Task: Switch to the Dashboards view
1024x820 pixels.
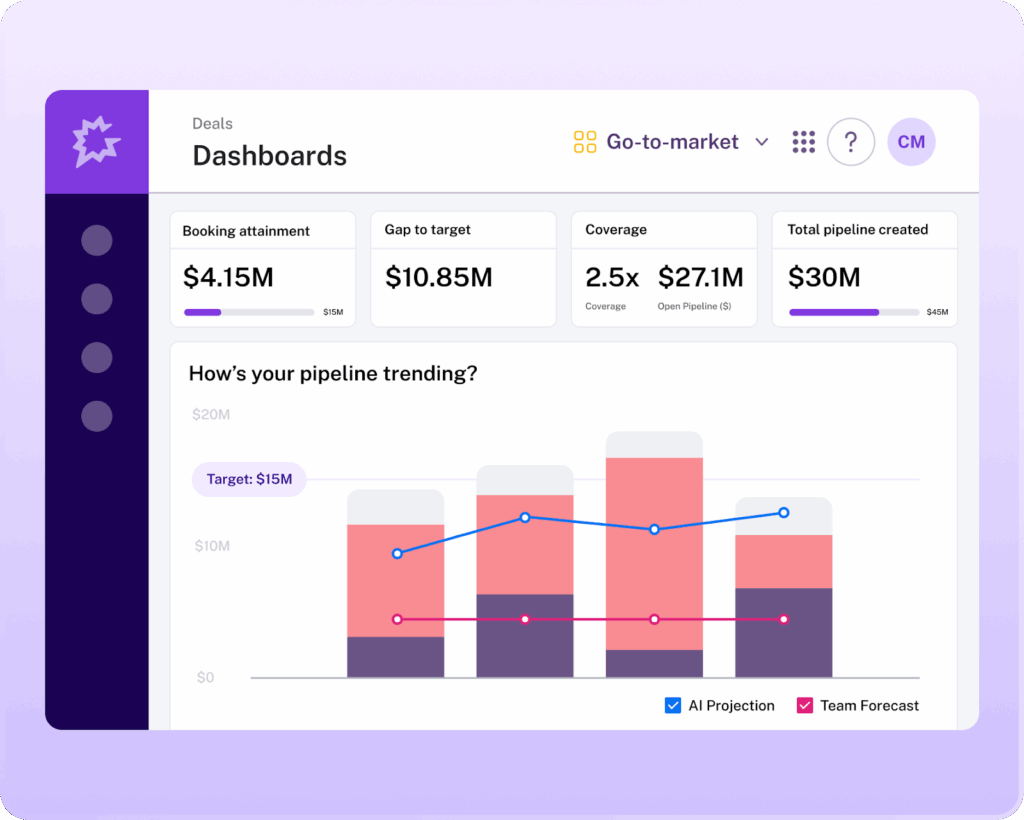Action: [x=269, y=156]
